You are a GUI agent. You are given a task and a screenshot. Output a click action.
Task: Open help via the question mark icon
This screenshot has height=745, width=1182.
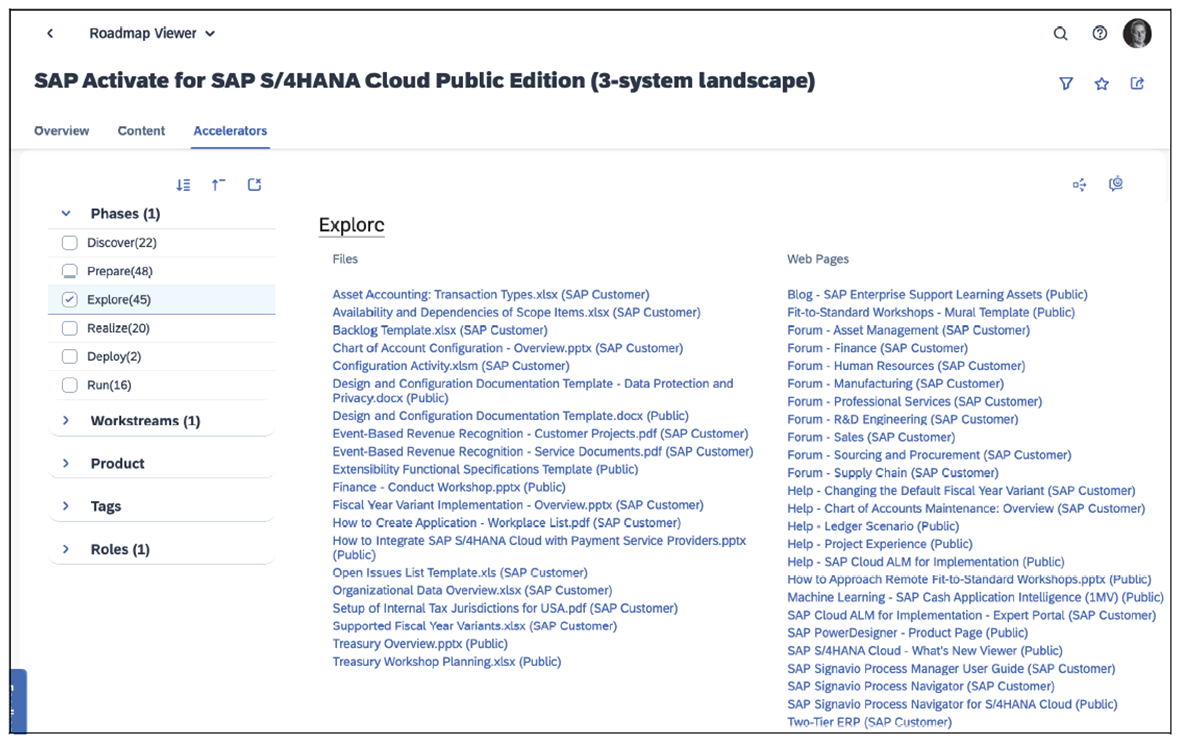tap(1100, 33)
